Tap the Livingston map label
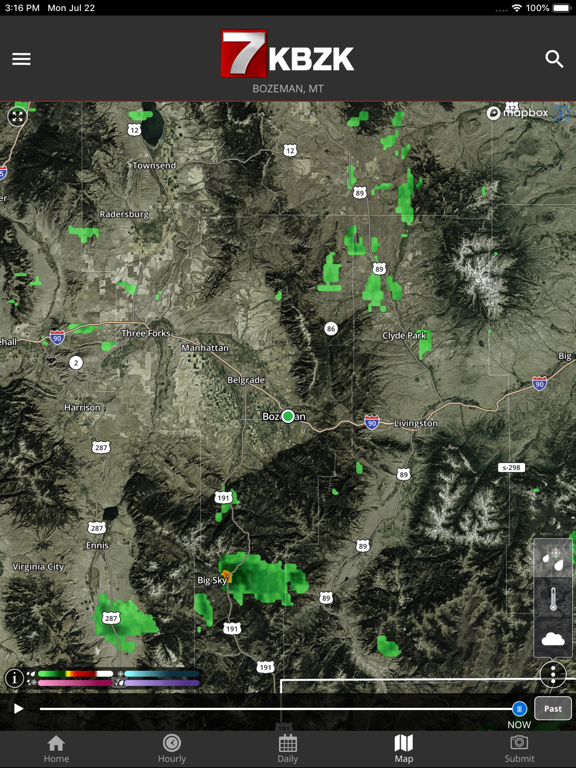 pos(416,423)
